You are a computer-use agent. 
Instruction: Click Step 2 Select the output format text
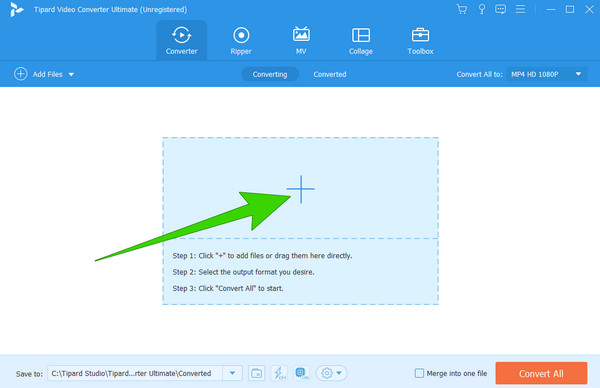243,272
